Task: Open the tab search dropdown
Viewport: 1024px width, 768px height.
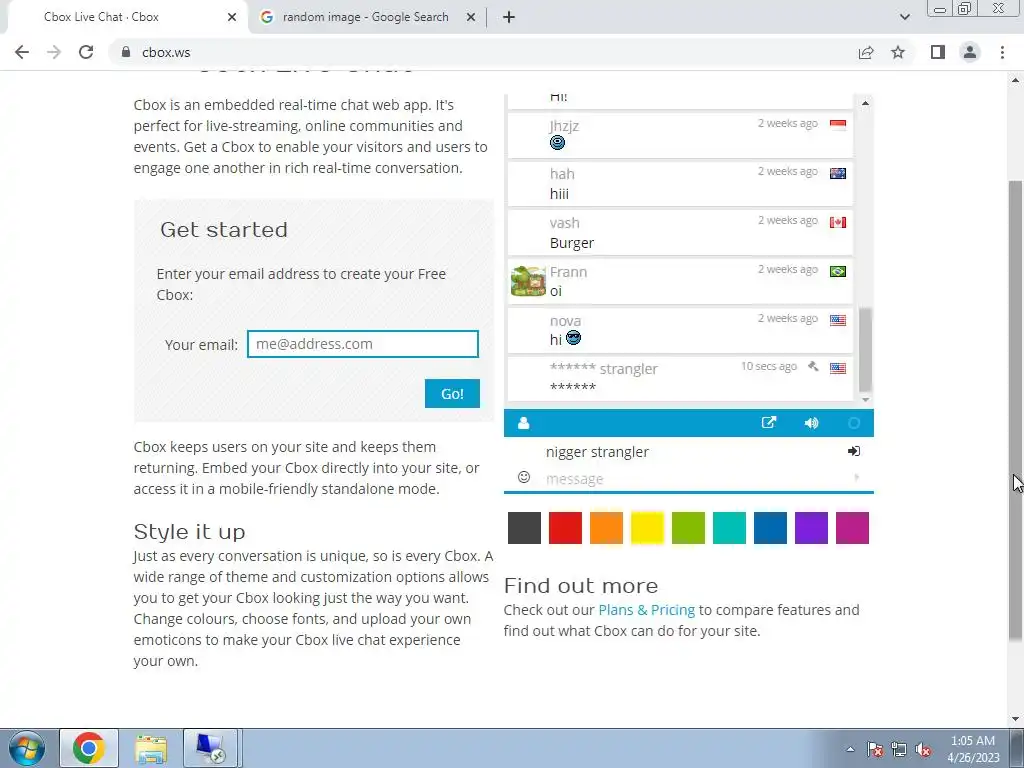Action: [x=904, y=17]
